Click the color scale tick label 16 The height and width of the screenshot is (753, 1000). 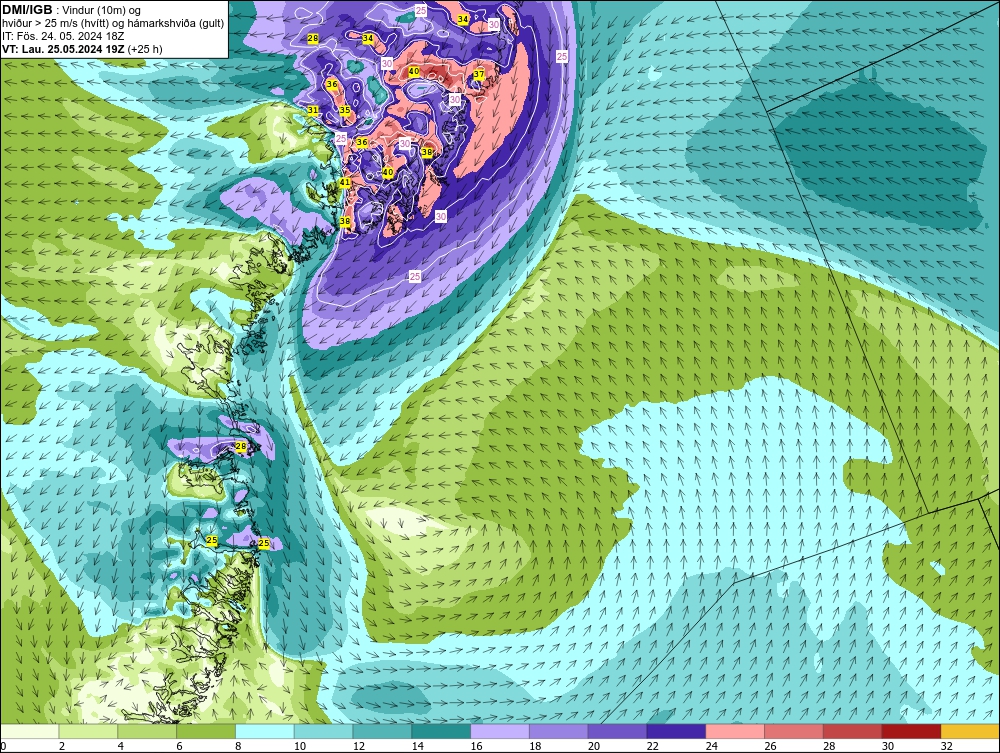click(x=476, y=745)
